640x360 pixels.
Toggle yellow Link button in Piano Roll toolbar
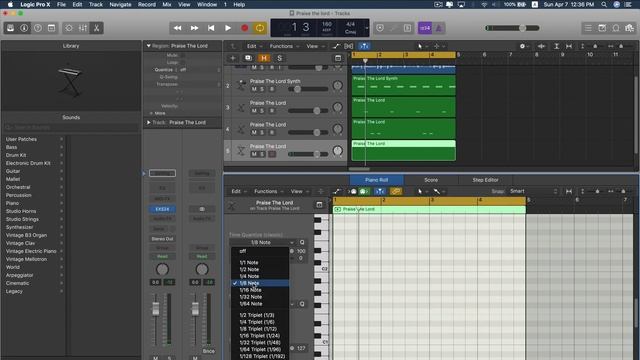[x=396, y=191]
